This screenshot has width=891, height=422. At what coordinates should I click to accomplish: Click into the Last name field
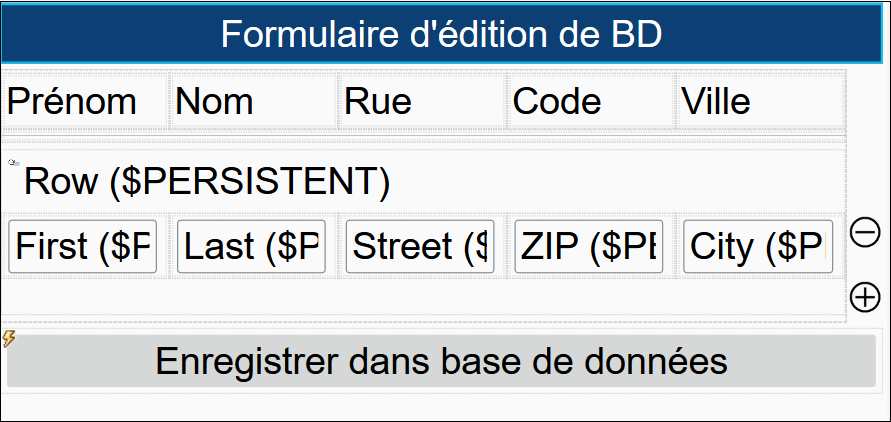[251, 246]
